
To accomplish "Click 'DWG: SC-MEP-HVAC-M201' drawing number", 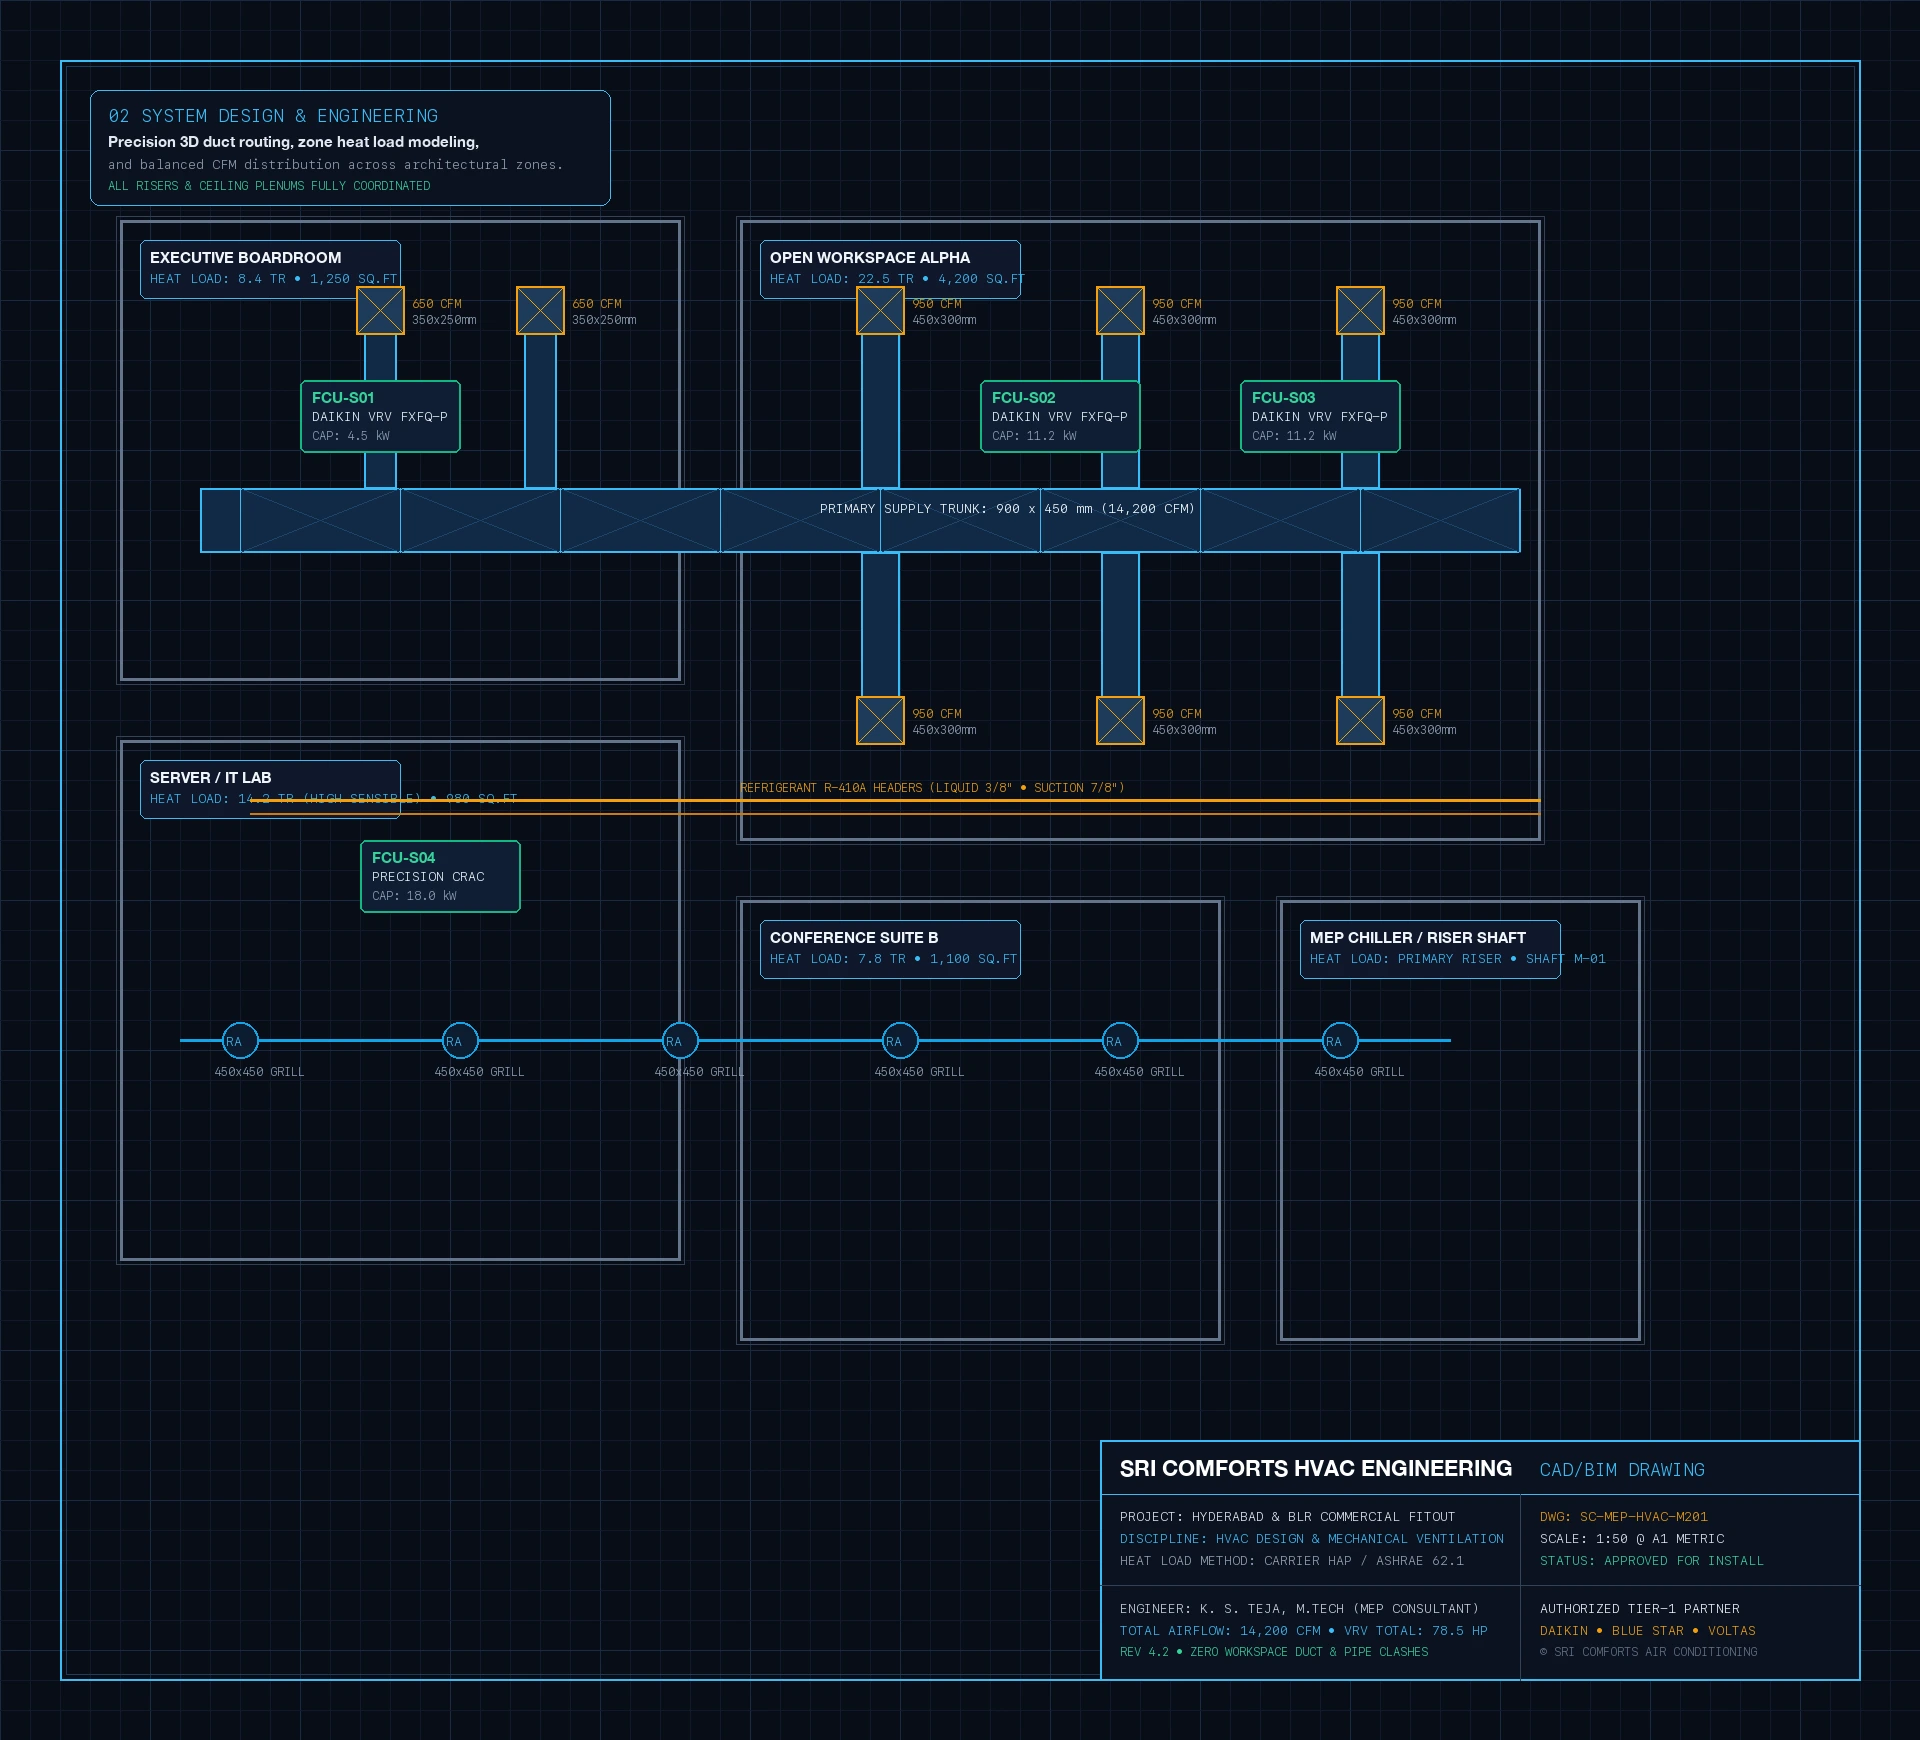I will 1624,1517.
